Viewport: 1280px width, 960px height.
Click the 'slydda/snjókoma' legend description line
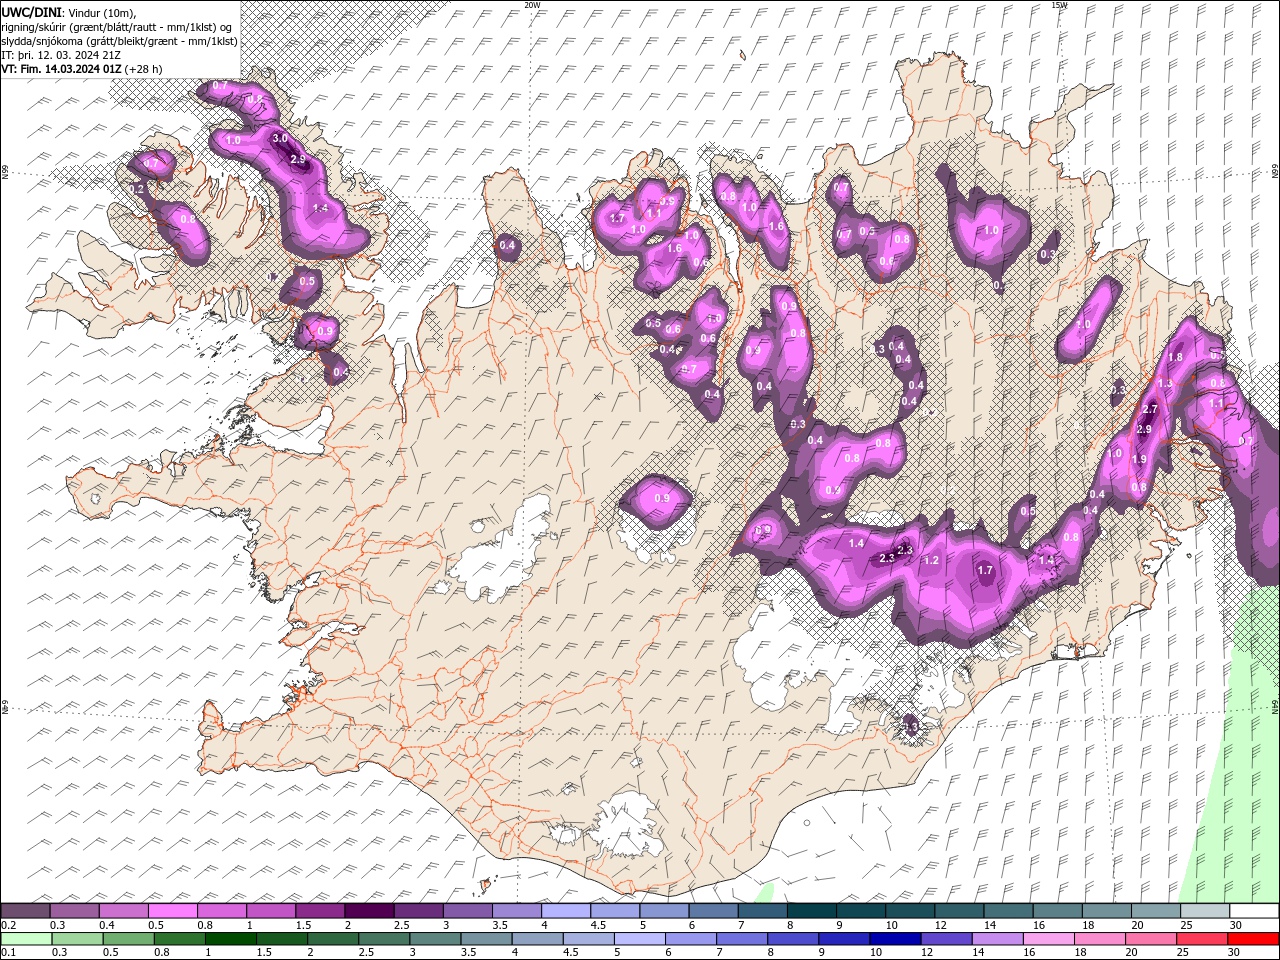click(x=119, y=41)
